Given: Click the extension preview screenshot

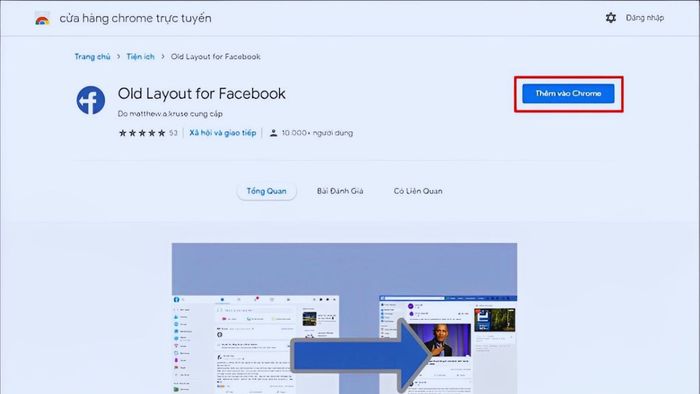Looking at the screenshot, I should pos(345,318).
